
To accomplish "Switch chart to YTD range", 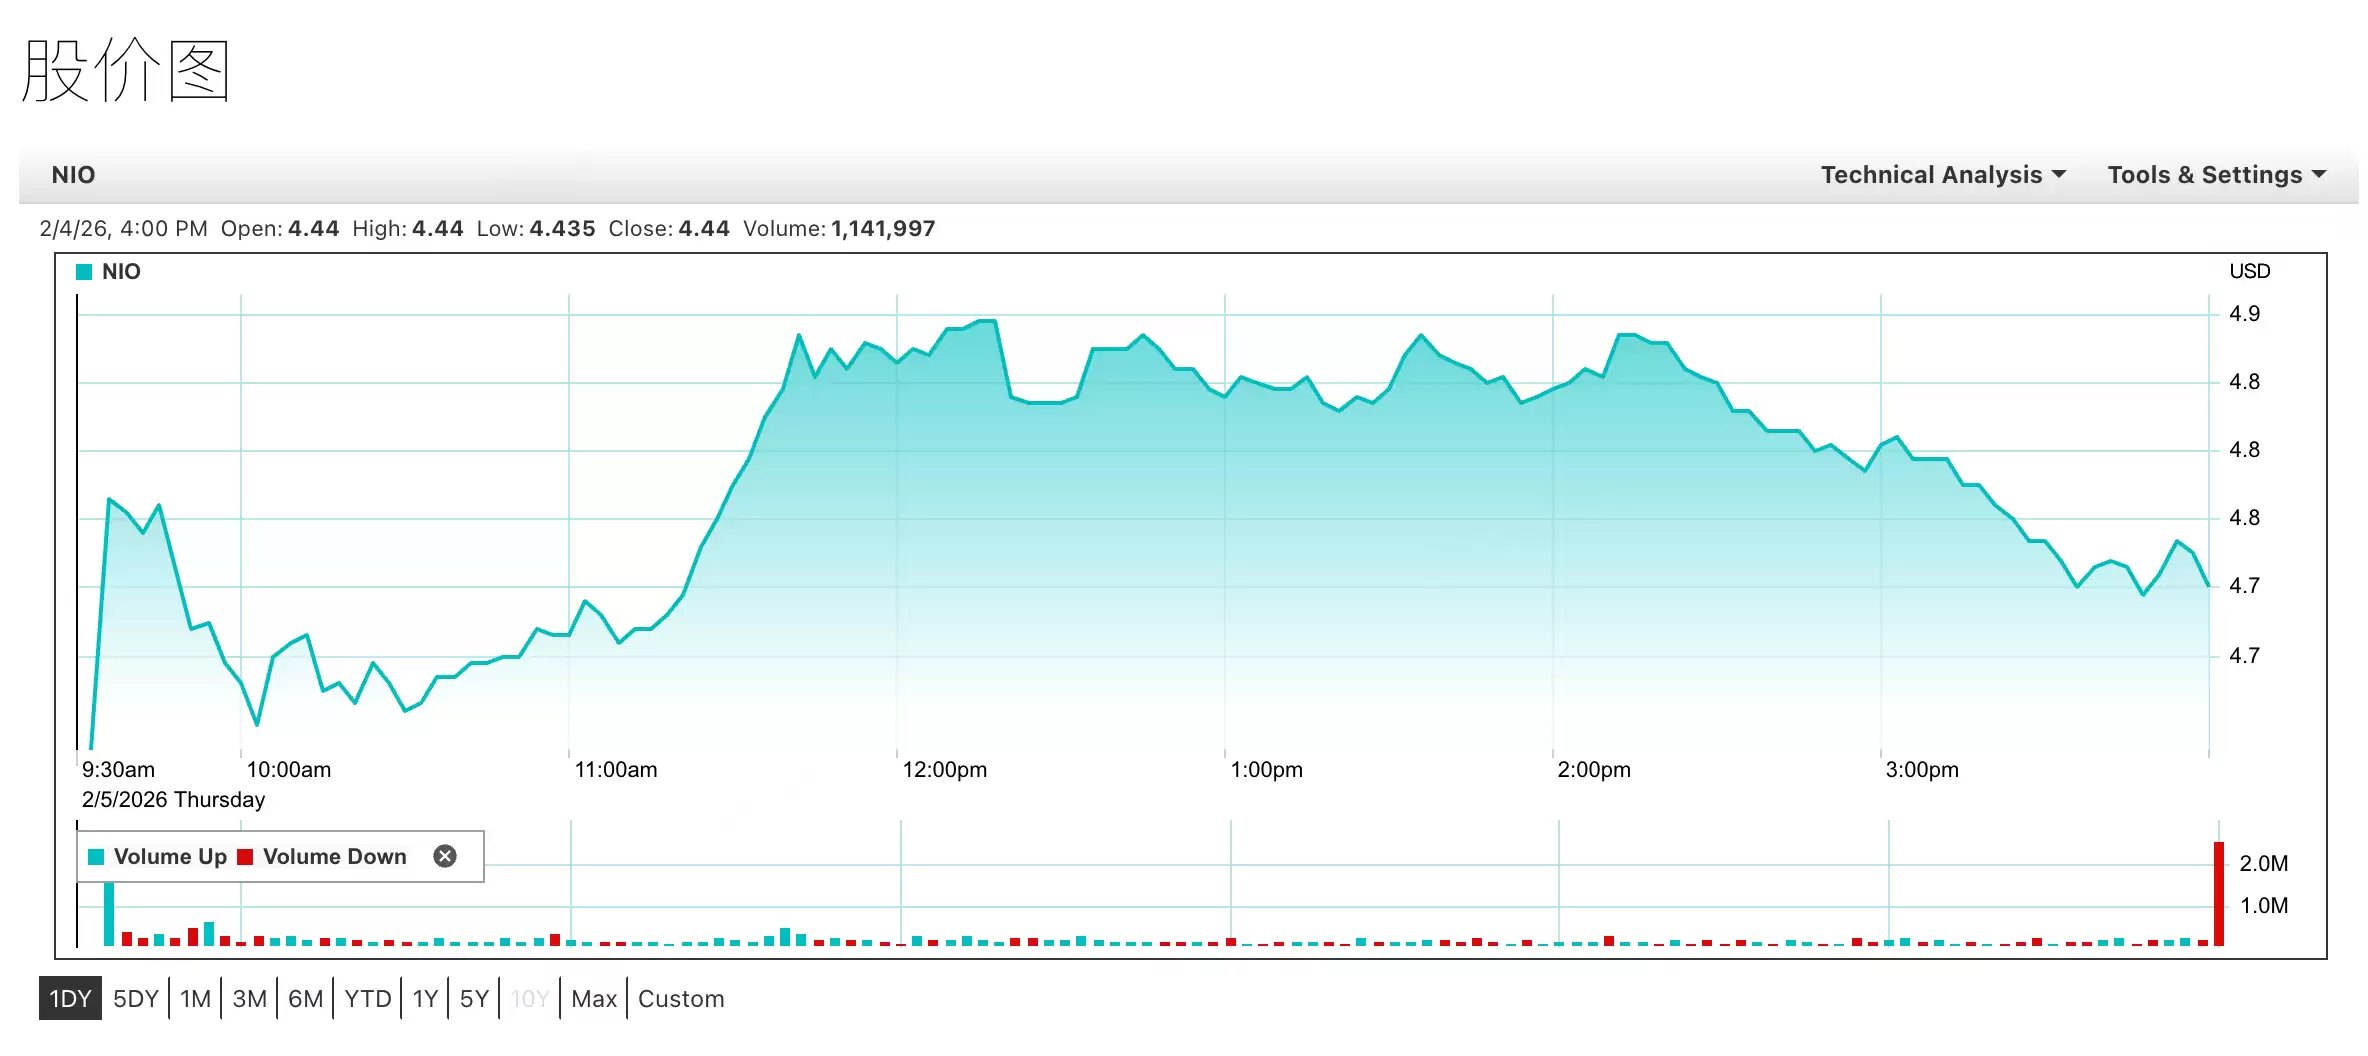I will pyautogui.click(x=368, y=998).
